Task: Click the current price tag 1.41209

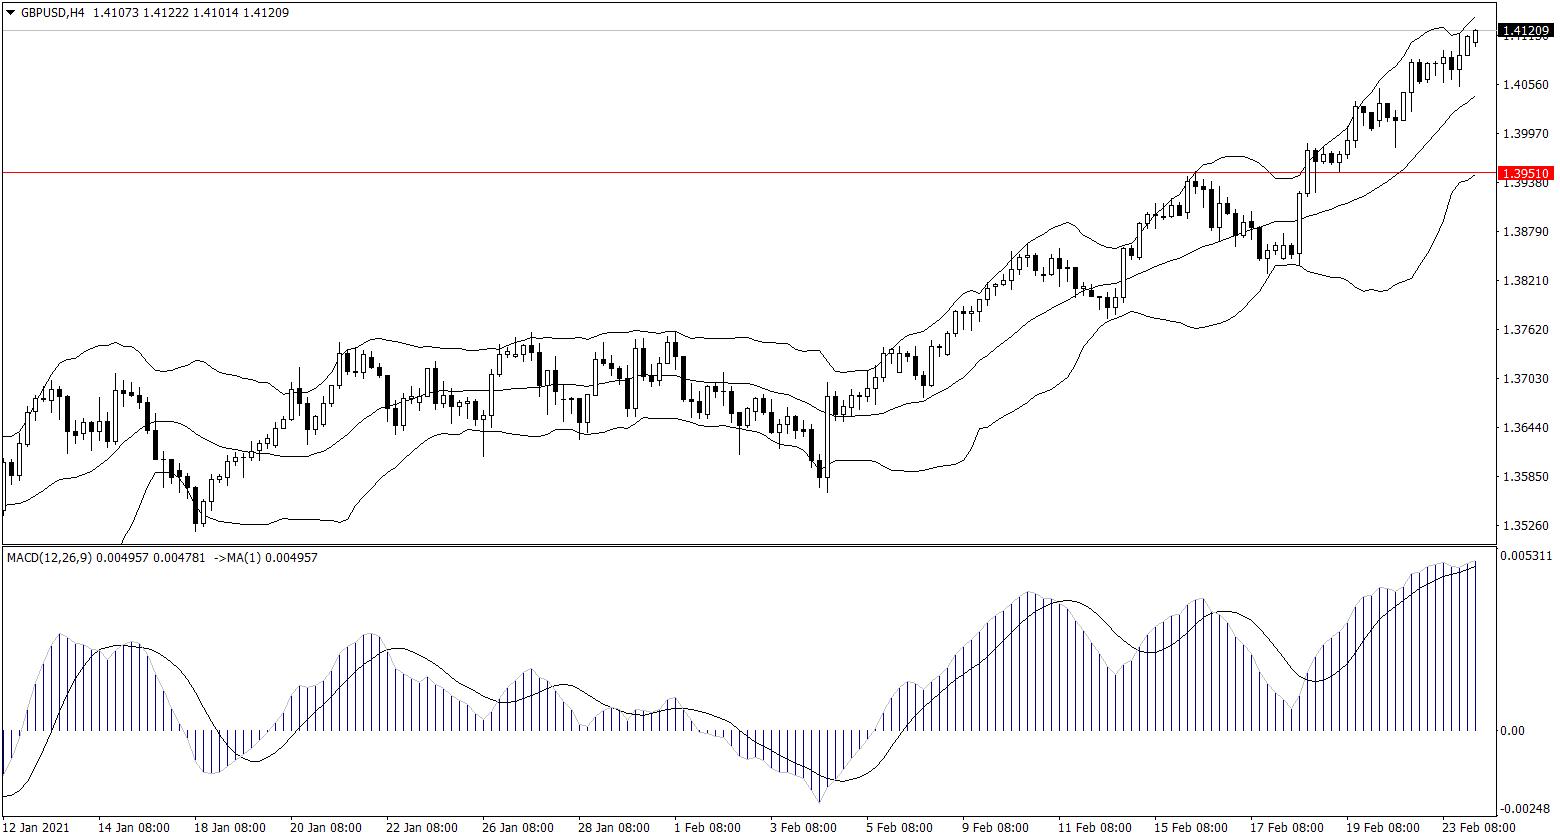Action: [x=1525, y=32]
